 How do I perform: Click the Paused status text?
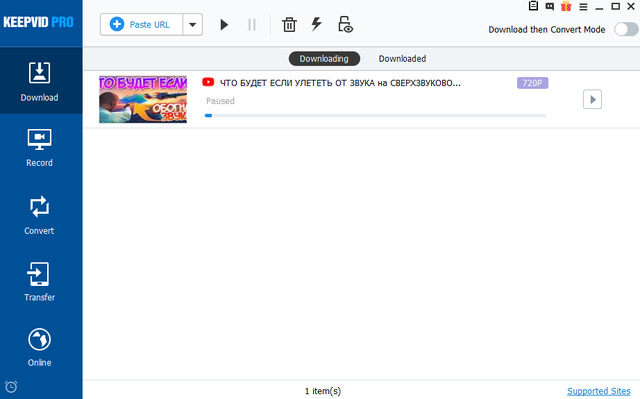click(220, 101)
